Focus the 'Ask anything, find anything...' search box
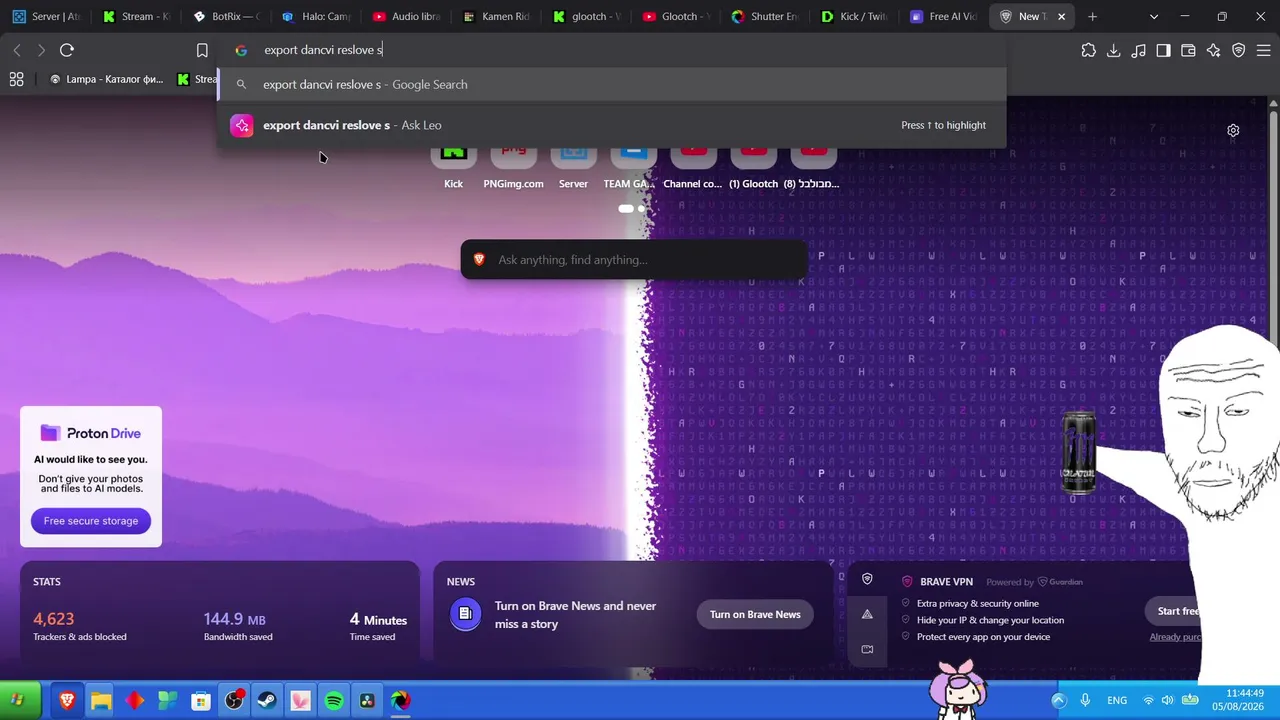1280x720 pixels. (634, 260)
